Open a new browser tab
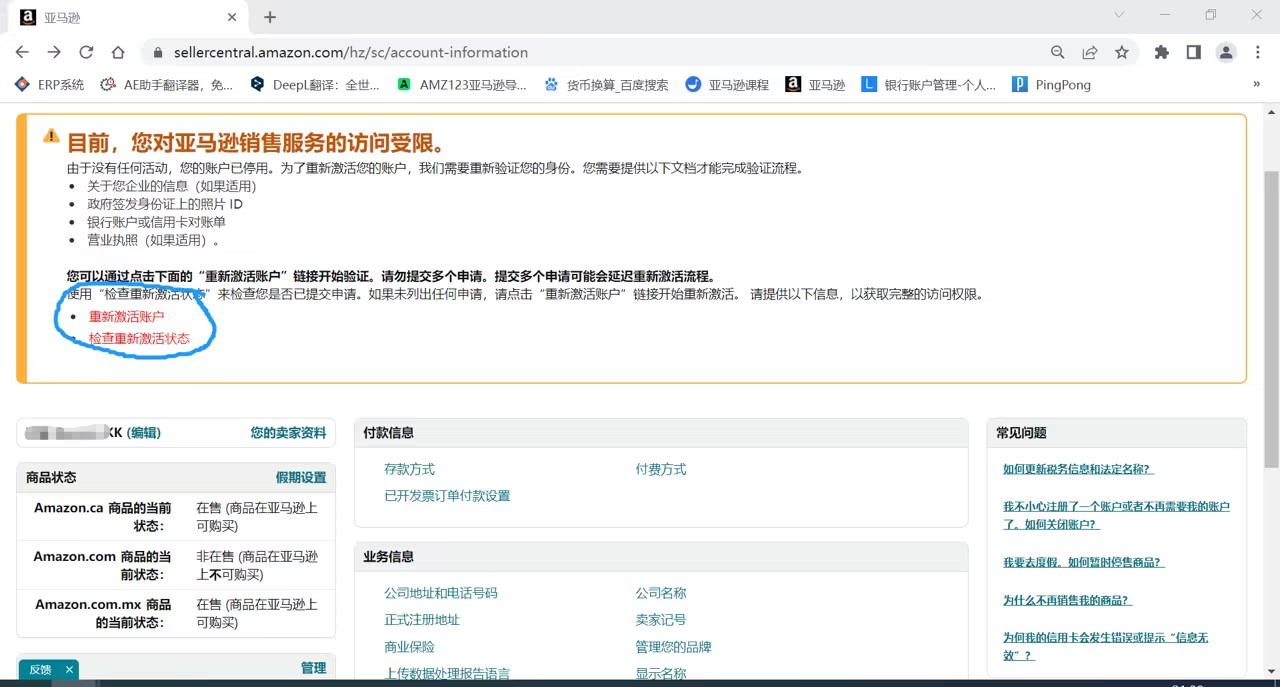Image resolution: width=1280 pixels, height=687 pixels. (270, 17)
